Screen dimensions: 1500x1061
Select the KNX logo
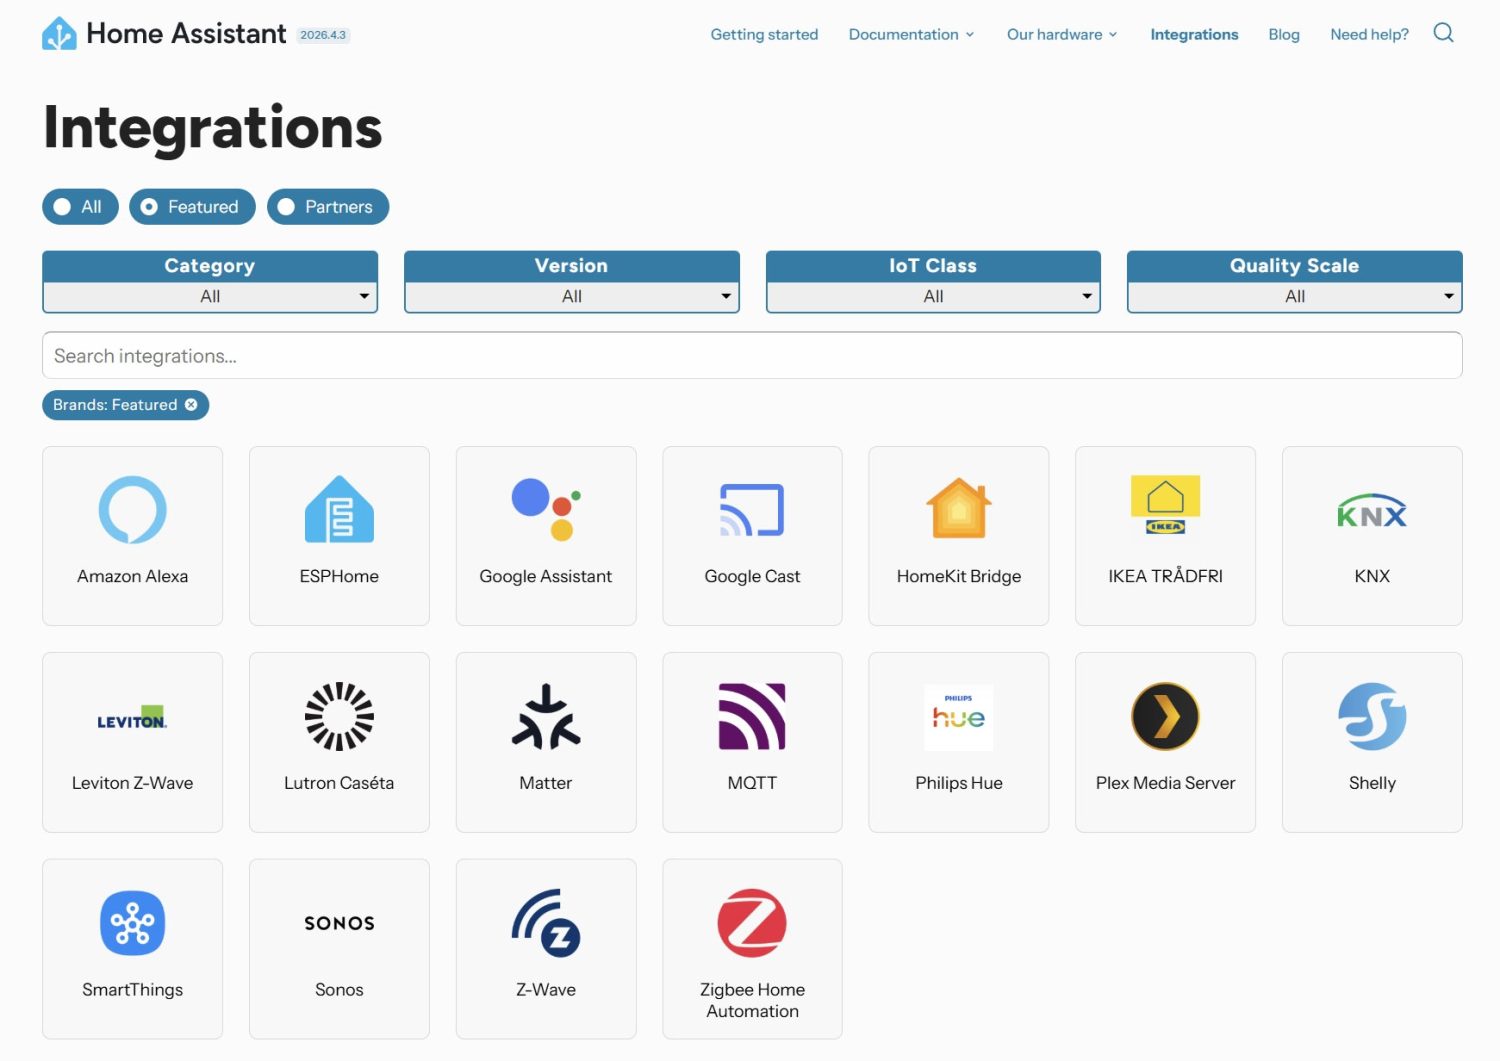click(x=1372, y=511)
